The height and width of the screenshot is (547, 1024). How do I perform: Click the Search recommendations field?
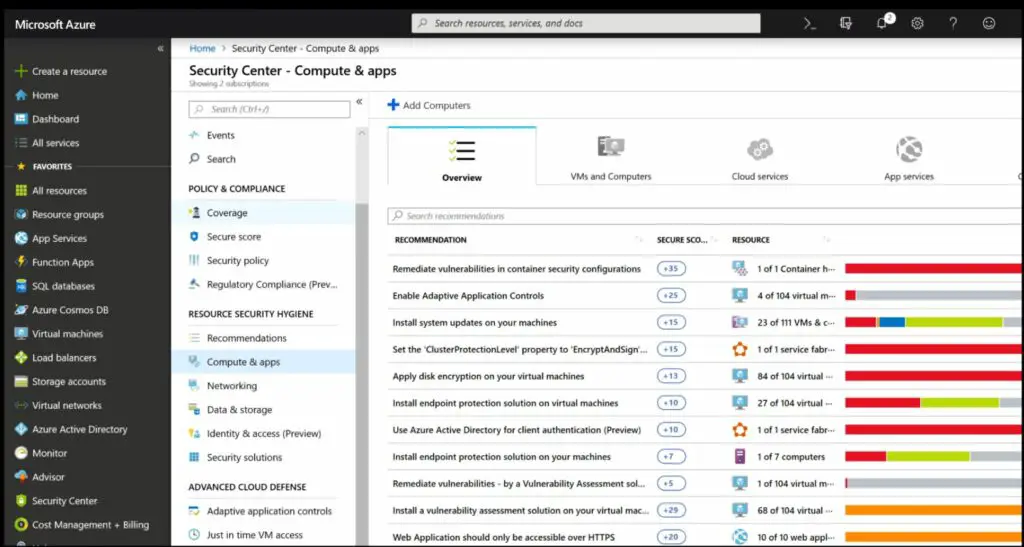click(705, 215)
